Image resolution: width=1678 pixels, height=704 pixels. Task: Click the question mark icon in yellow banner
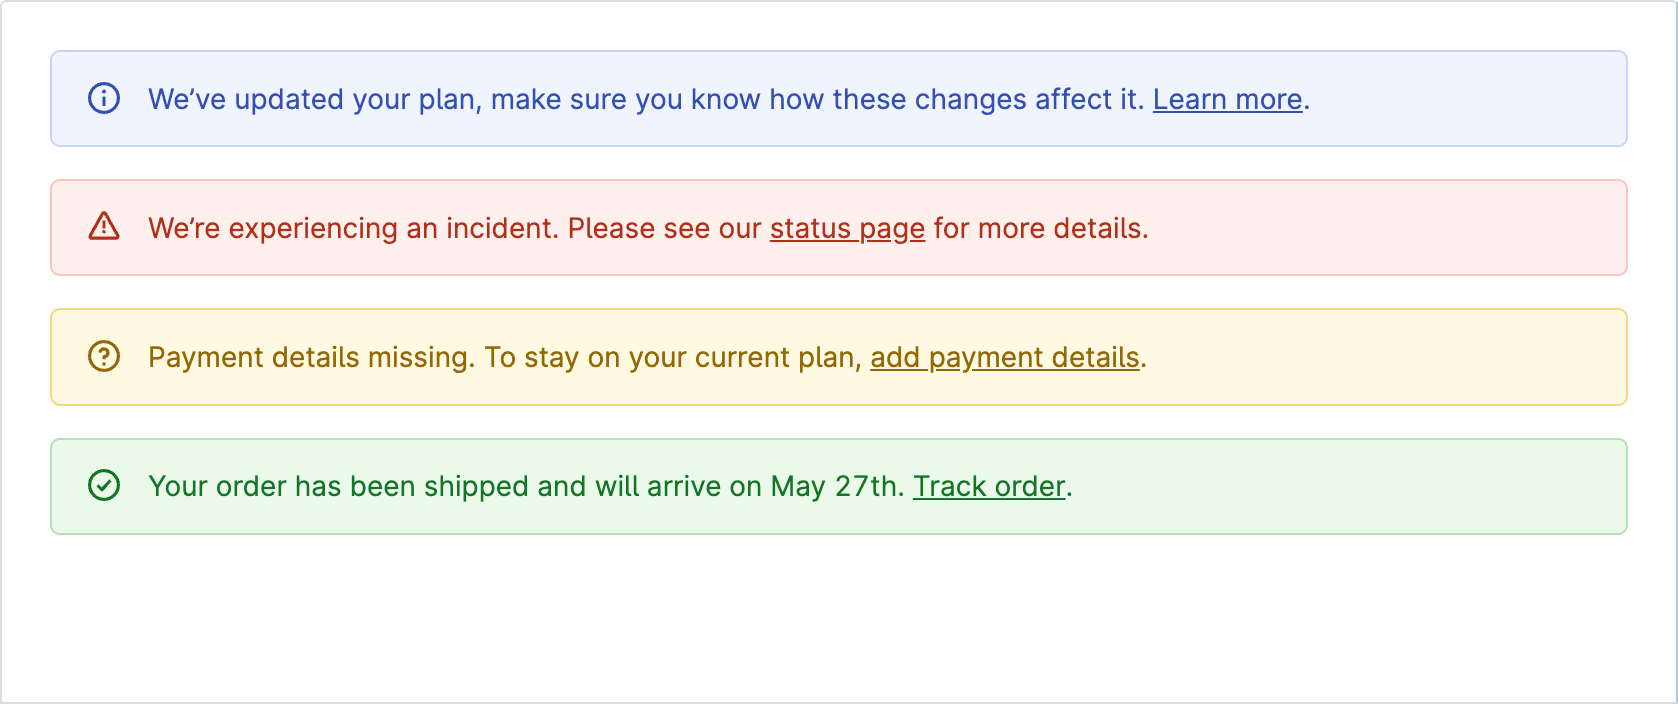pos(104,356)
